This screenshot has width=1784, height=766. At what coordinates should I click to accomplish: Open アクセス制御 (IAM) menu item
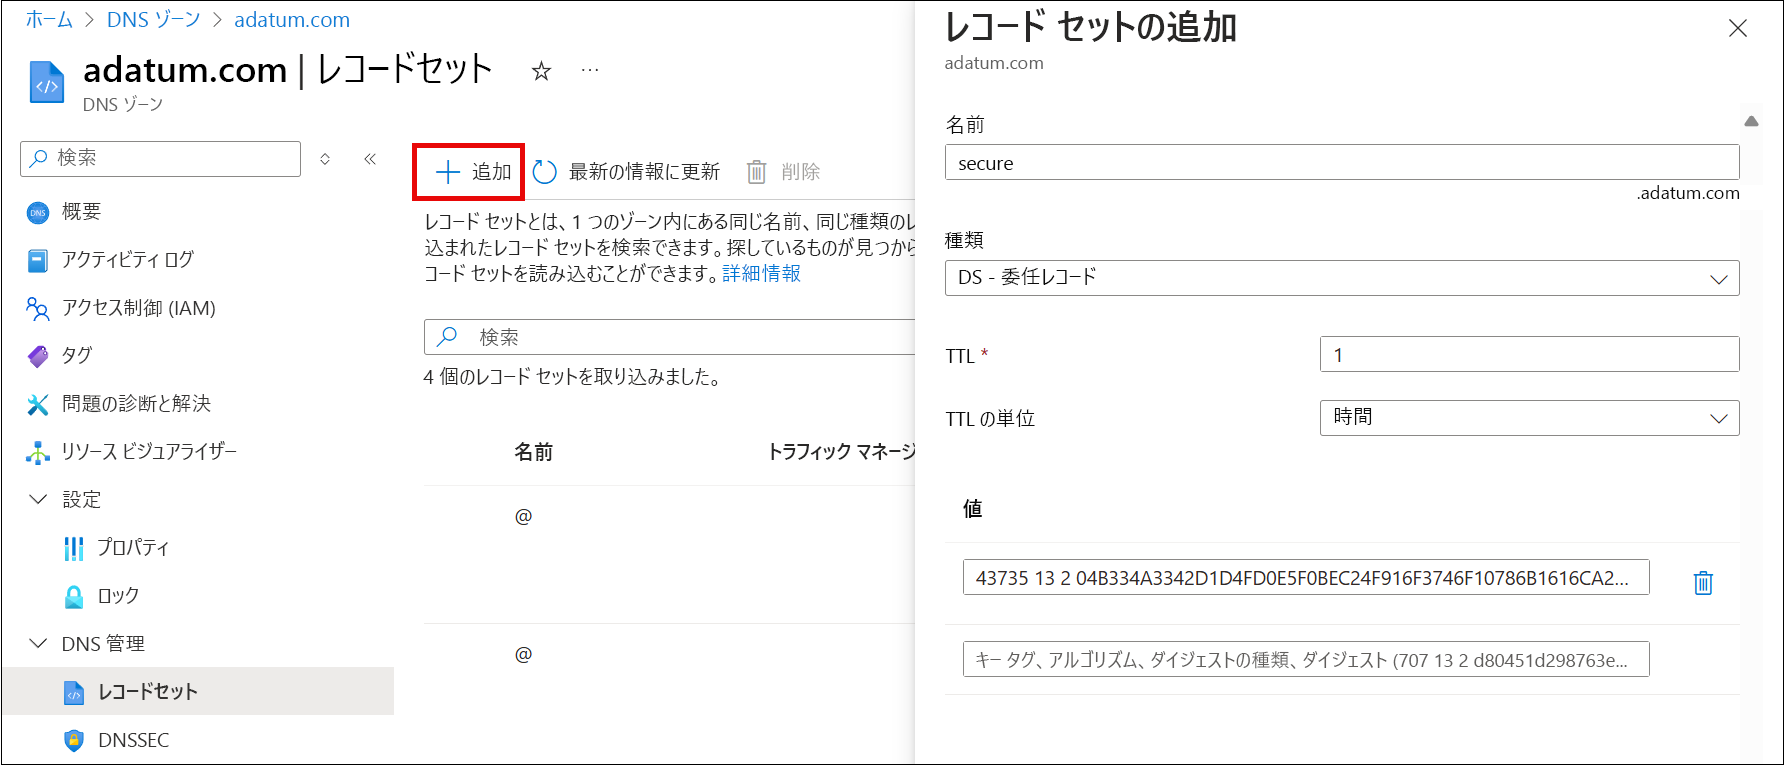138,308
